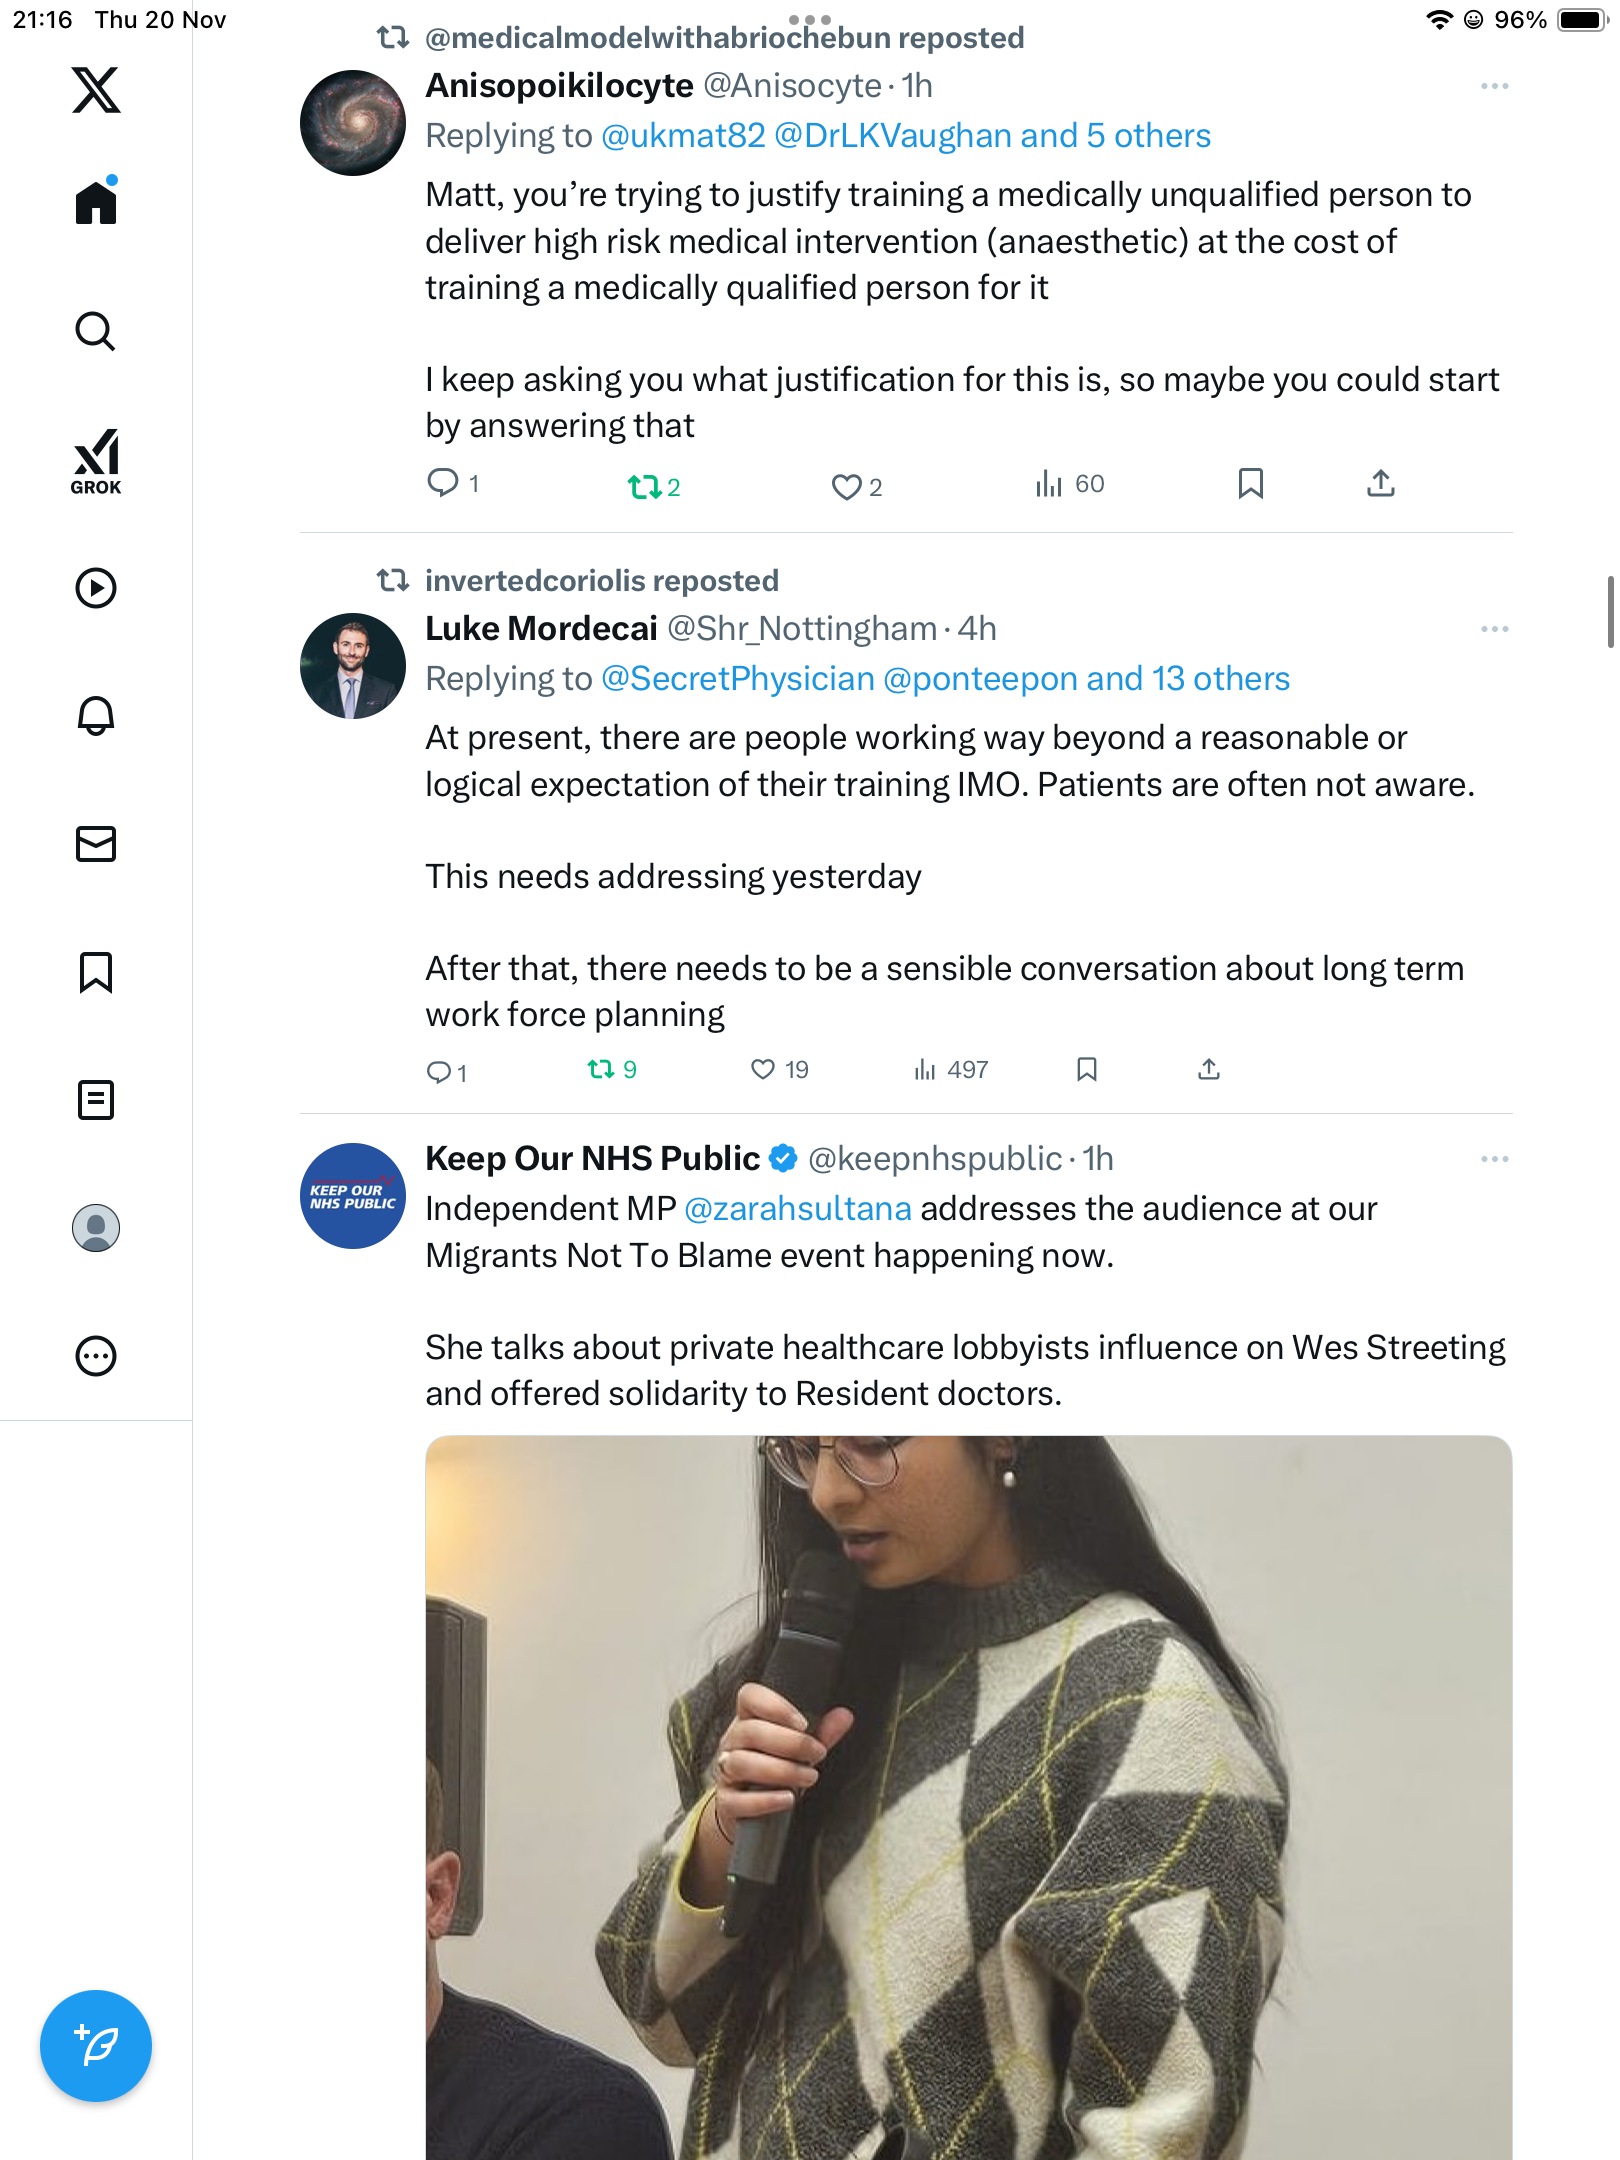
Task: Open the Search page in sidebar
Action: 96,331
